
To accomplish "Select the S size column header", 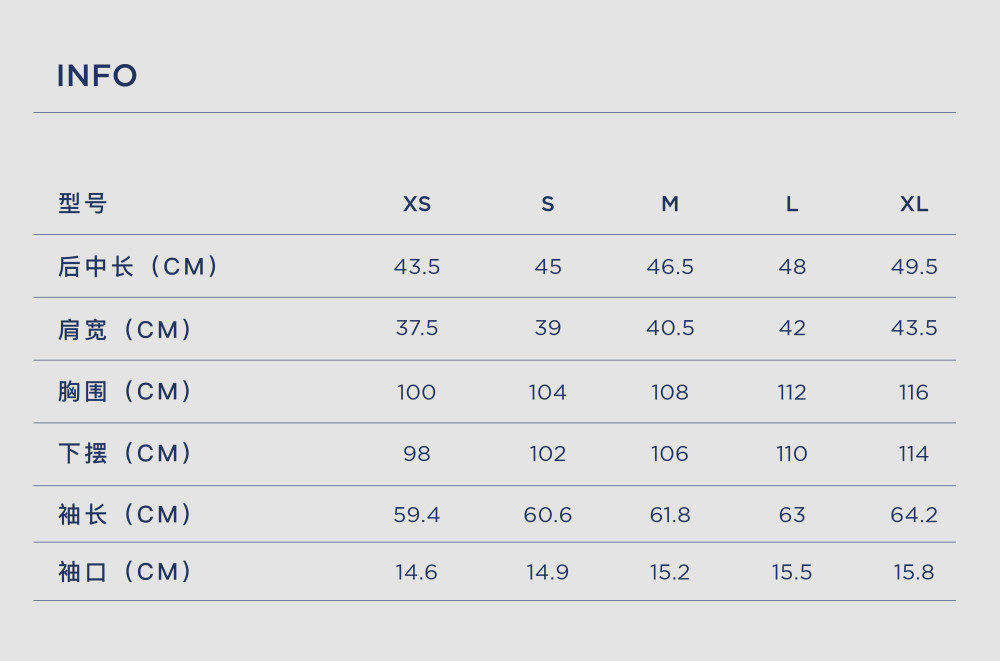I will [548, 204].
